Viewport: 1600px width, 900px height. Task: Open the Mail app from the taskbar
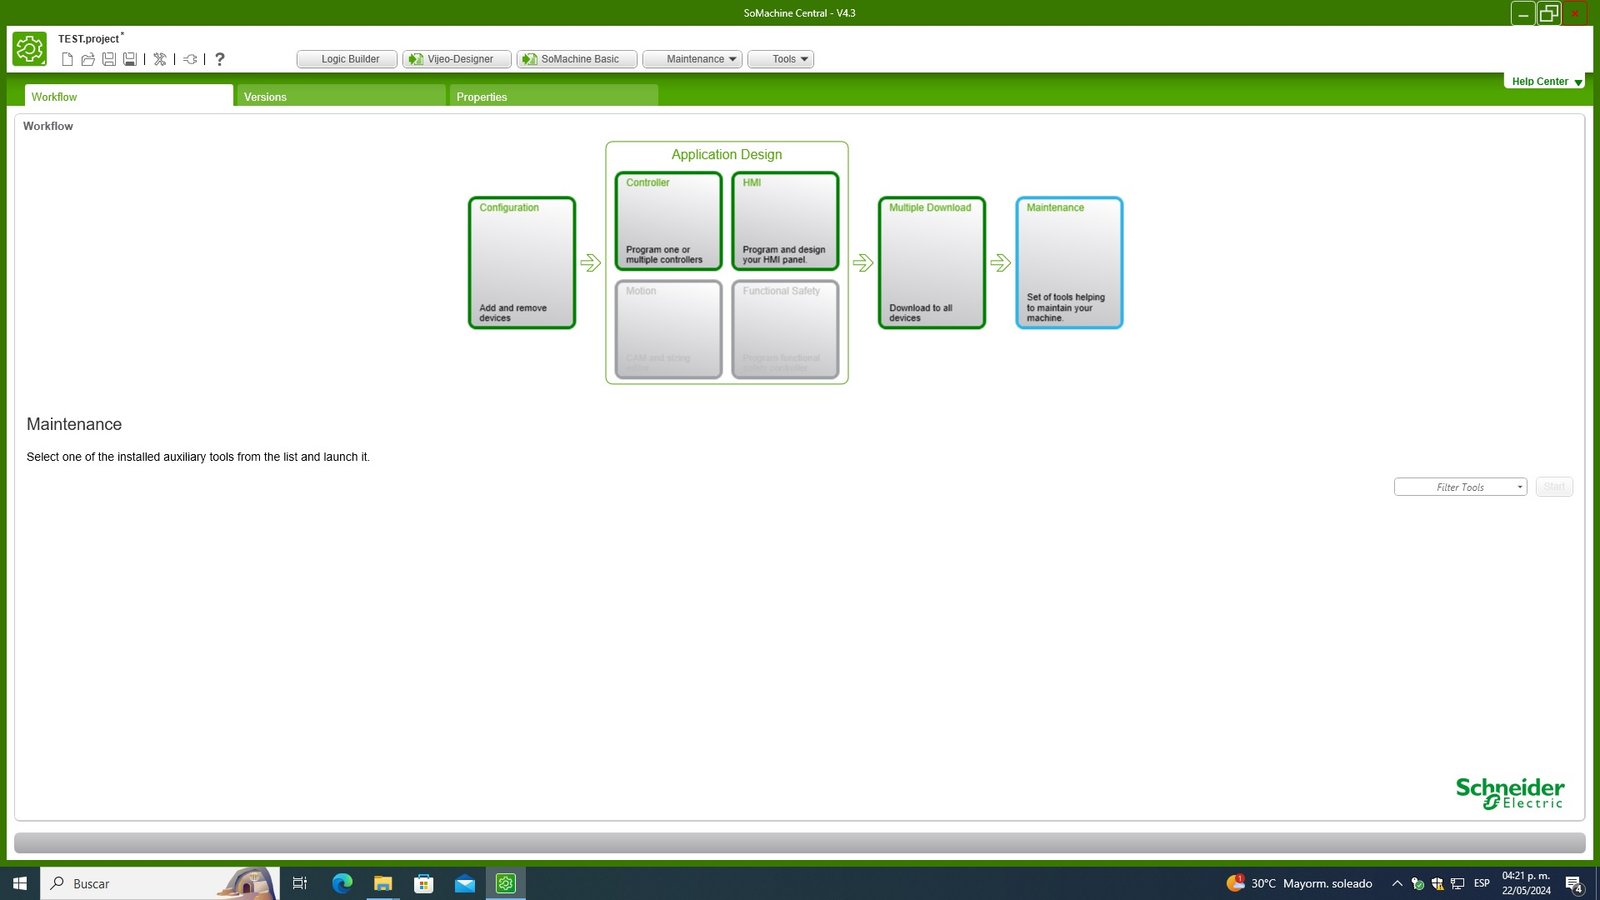click(465, 883)
